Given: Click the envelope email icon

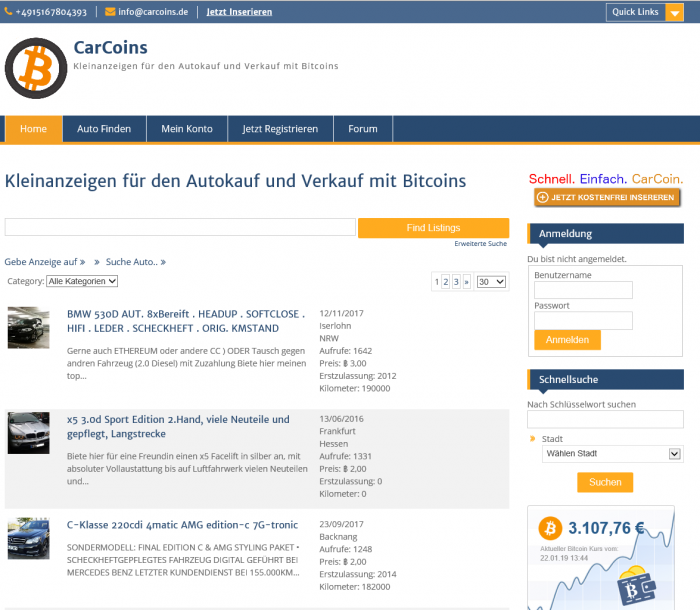Looking at the screenshot, I should click(110, 12).
